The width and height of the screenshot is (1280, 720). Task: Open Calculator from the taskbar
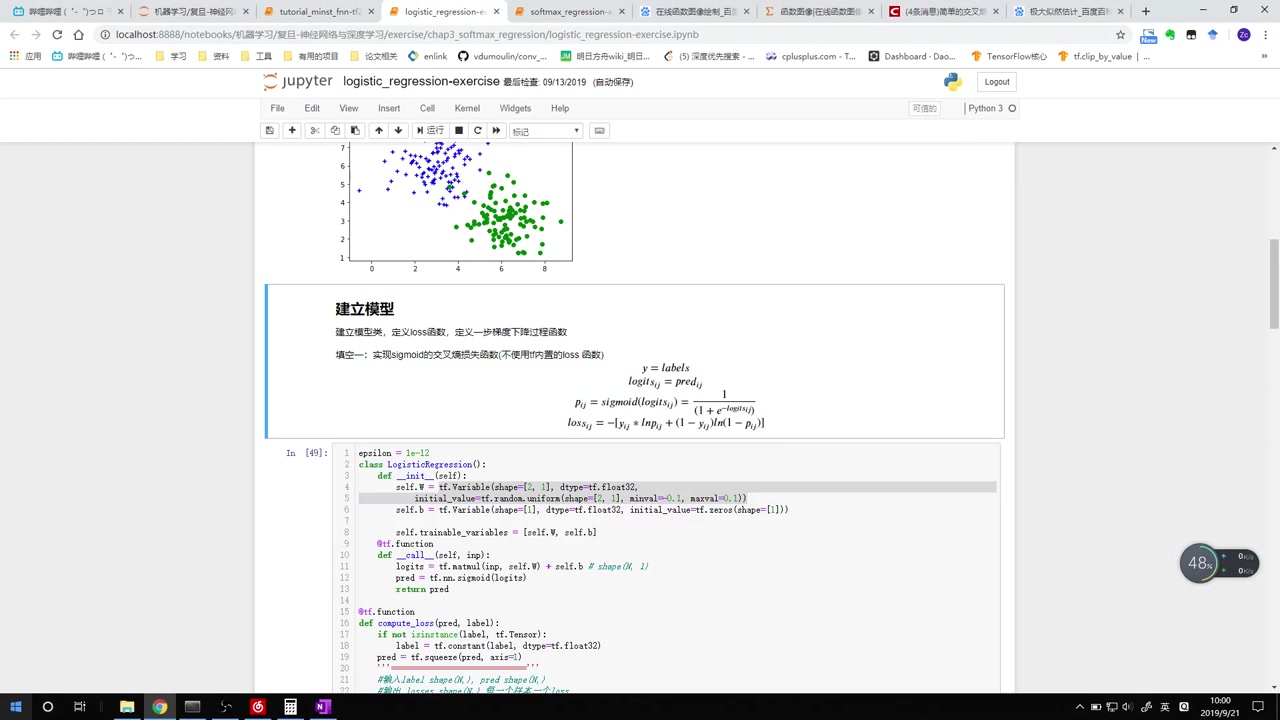(x=290, y=706)
